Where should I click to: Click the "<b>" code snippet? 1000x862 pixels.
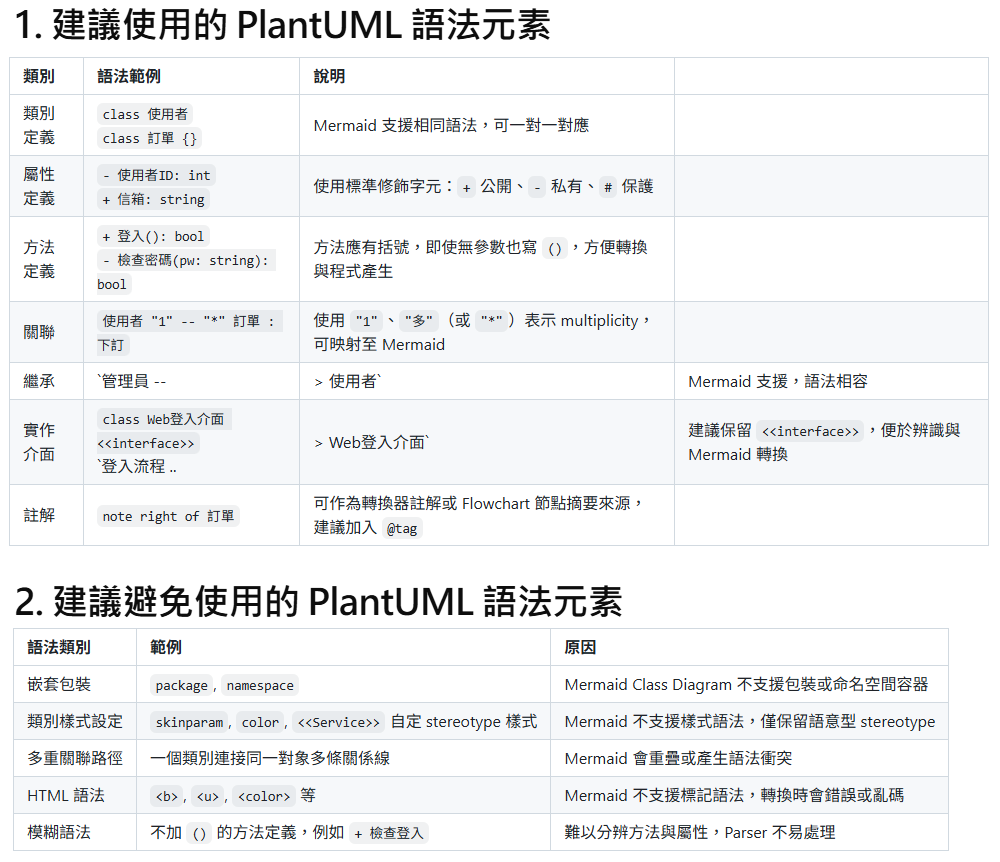(166, 796)
